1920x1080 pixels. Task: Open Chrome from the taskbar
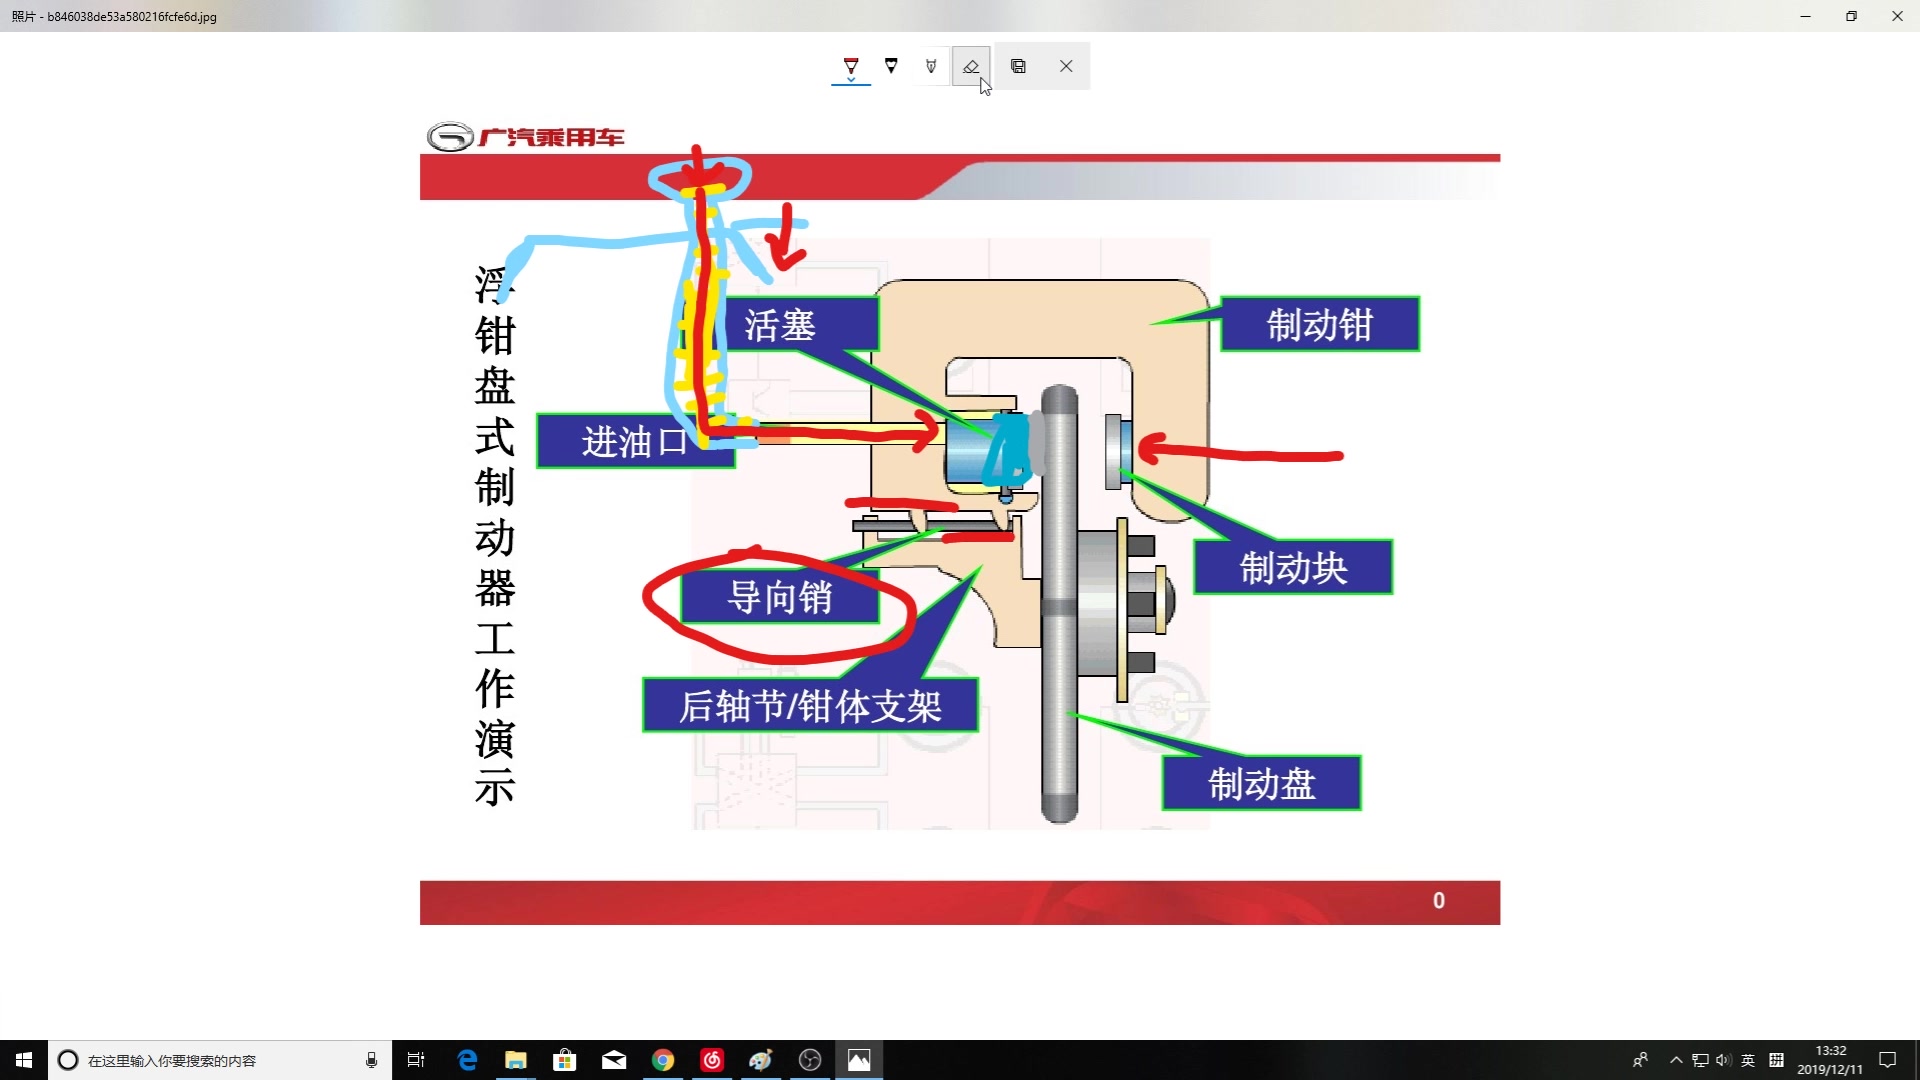tap(663, 1060)
